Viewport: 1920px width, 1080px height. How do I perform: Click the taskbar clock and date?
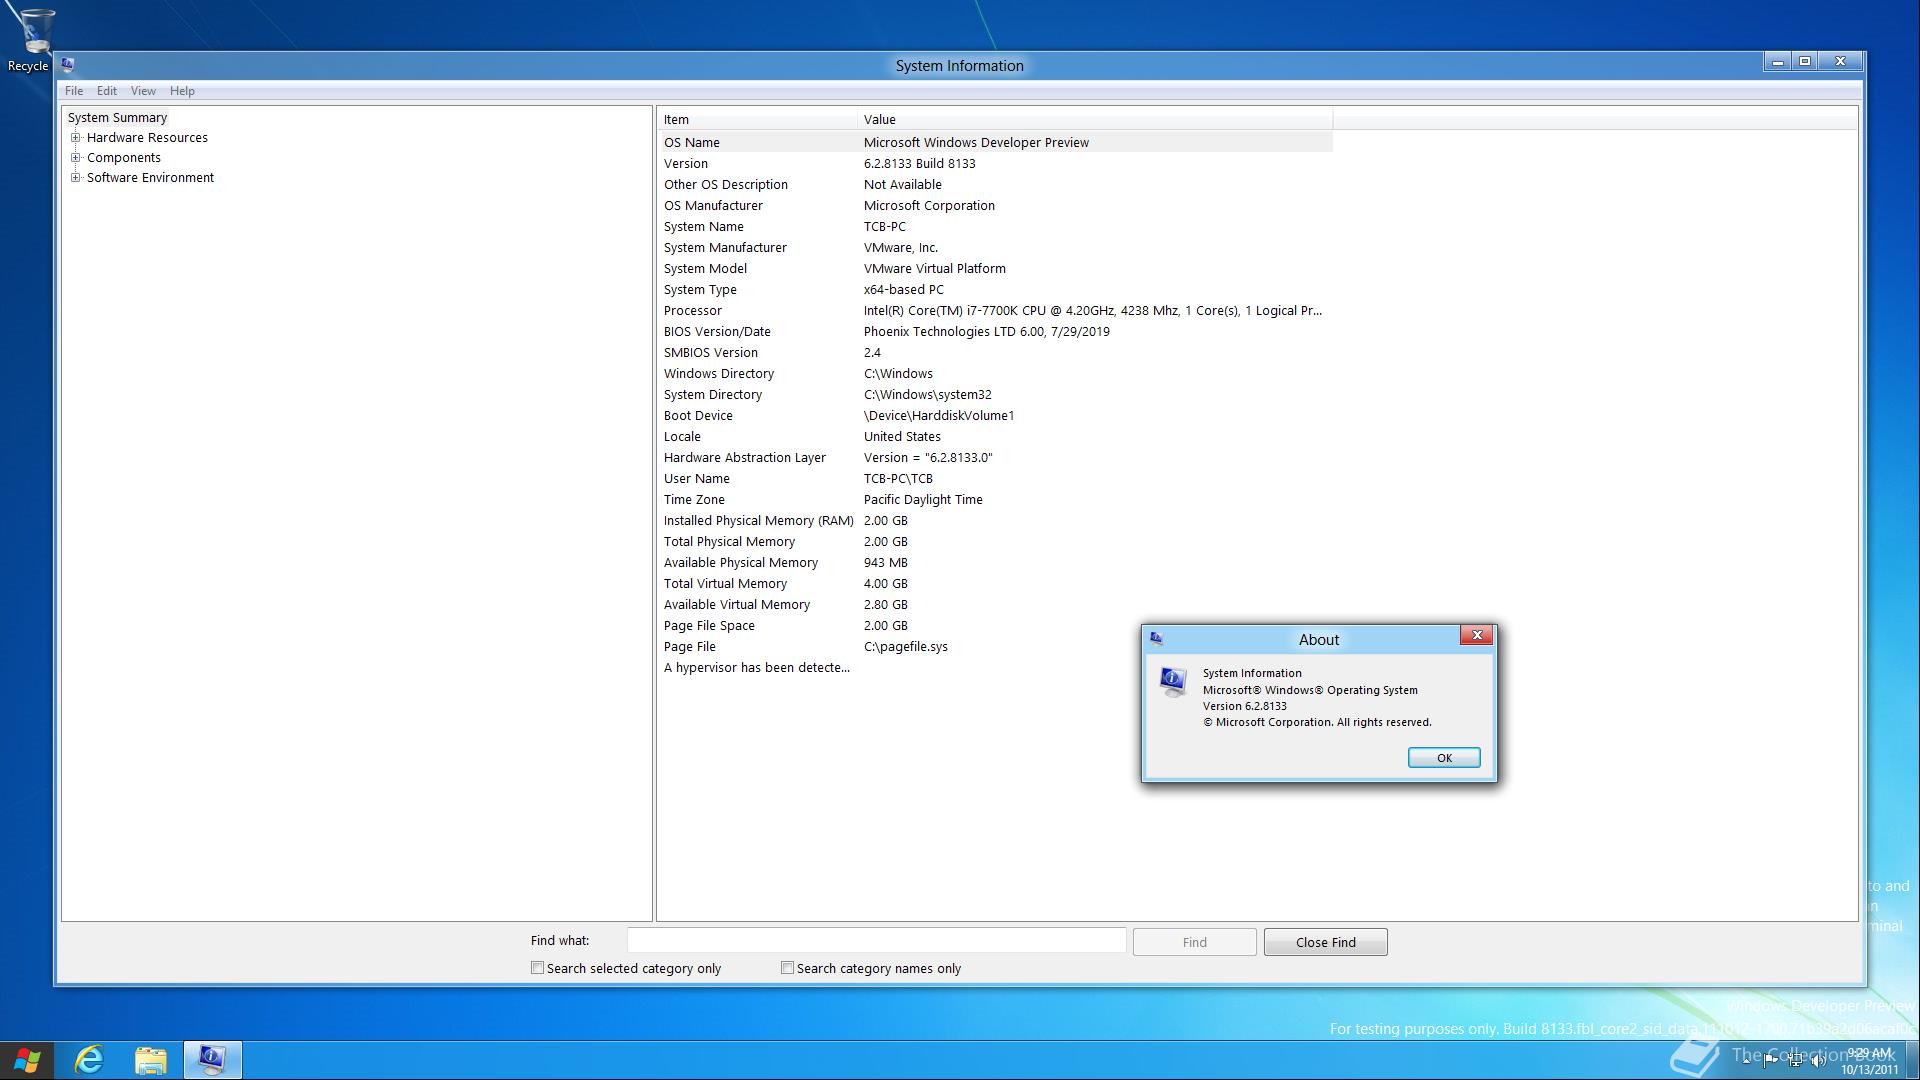click(x=1869, y=1060)
